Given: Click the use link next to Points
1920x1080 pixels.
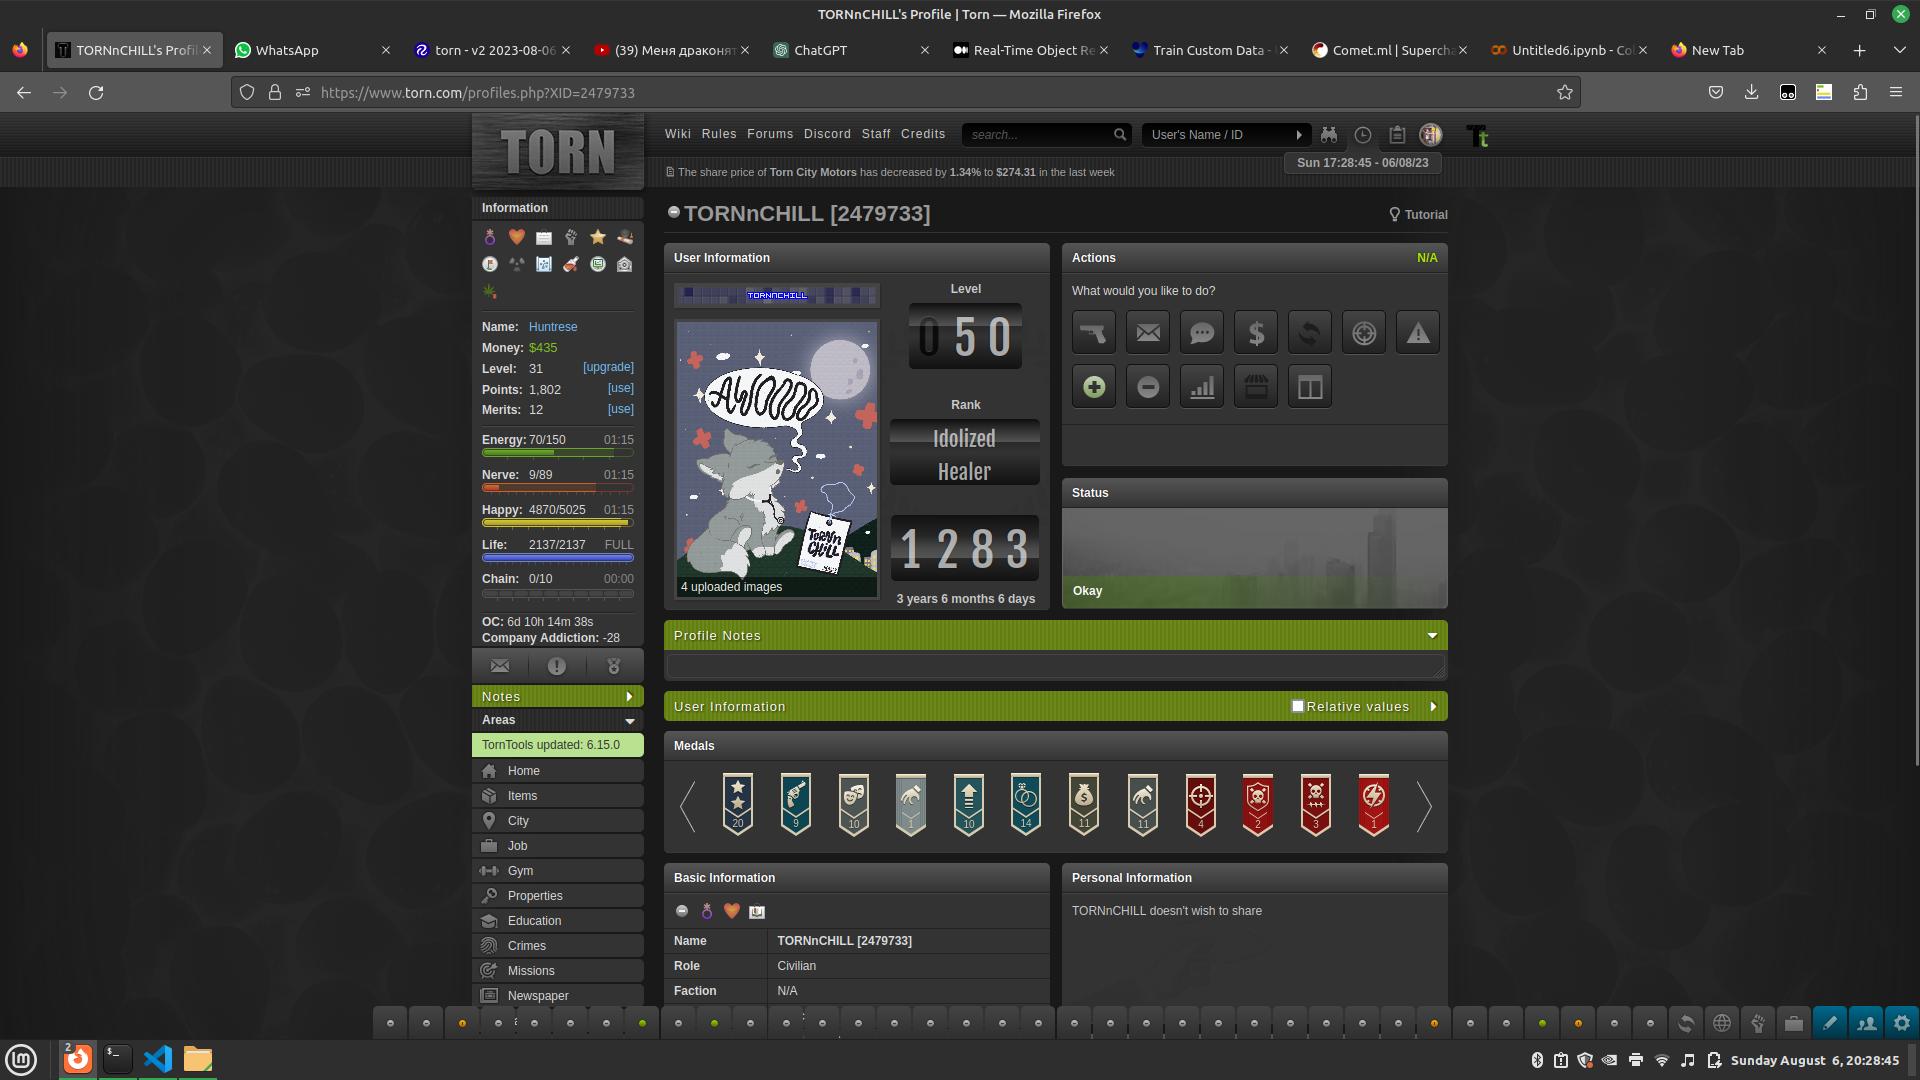Looking at the screenshot, I should pyautogui.click(x=620, y=388).
